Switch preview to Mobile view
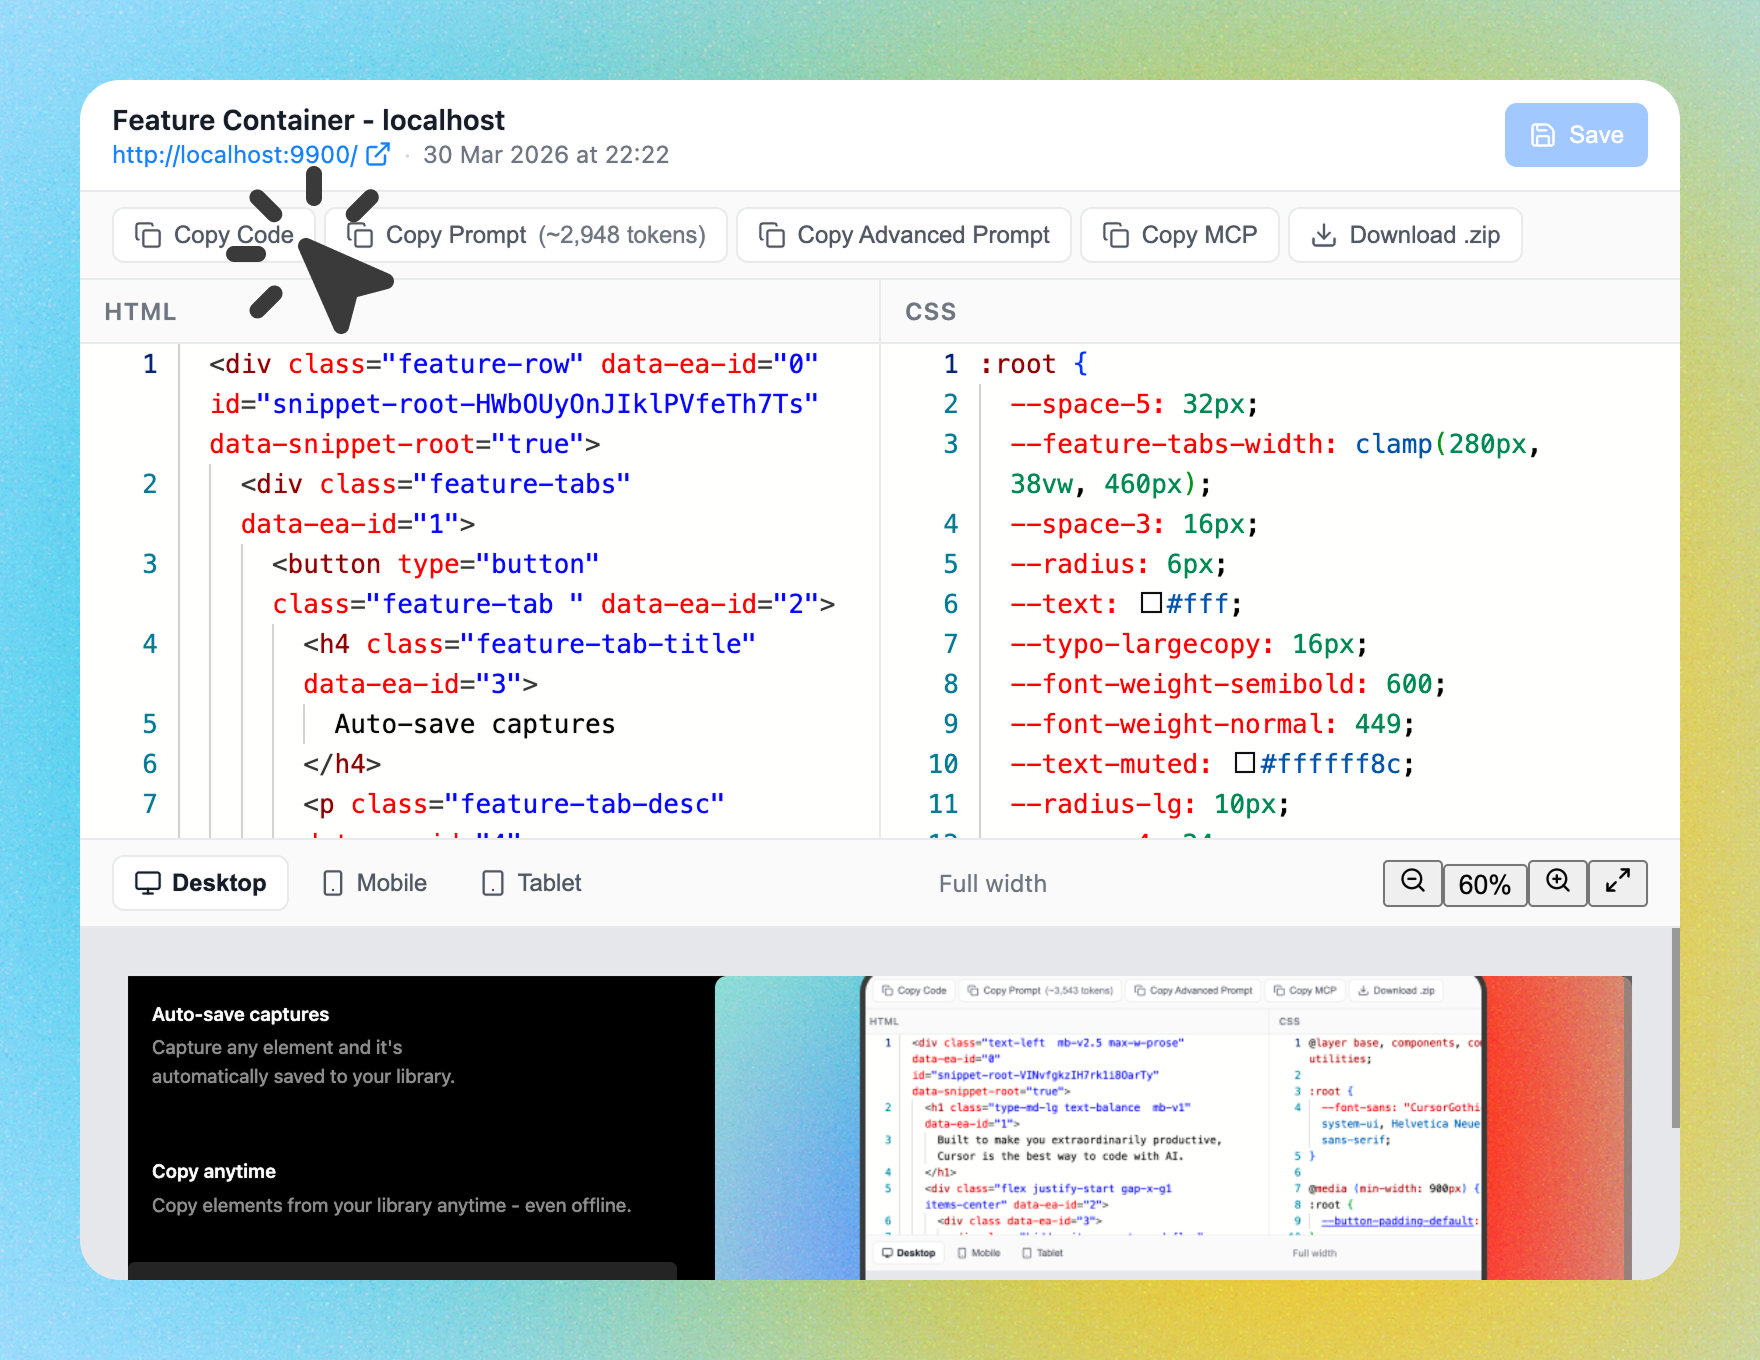This screenshot has width=1760, height=1360. click(x=374, y=883)
